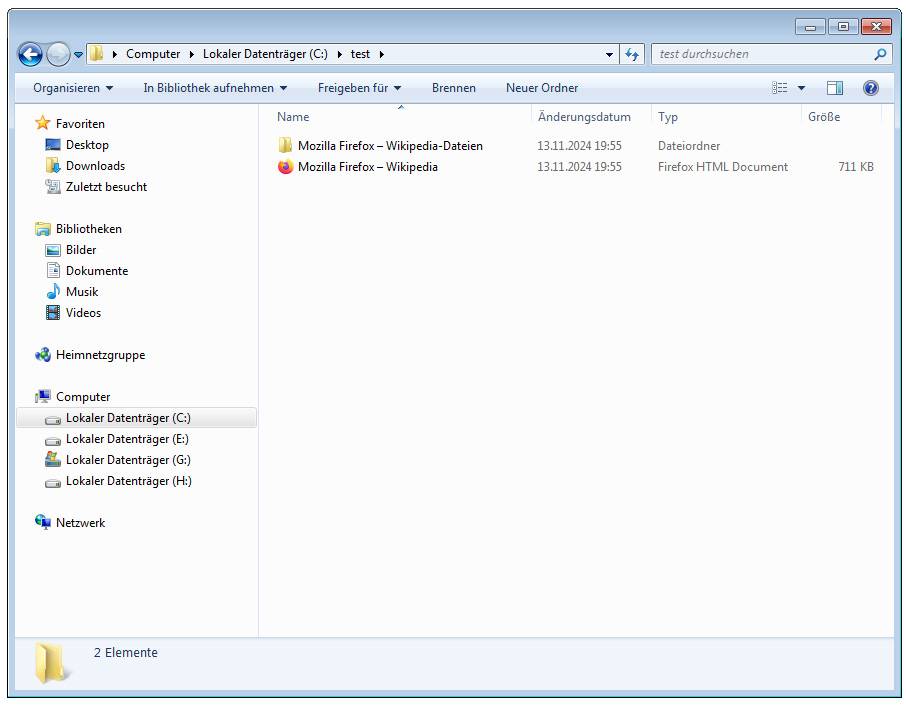Click the change view icon
The image size is (906, 706).
pos(780,88)
